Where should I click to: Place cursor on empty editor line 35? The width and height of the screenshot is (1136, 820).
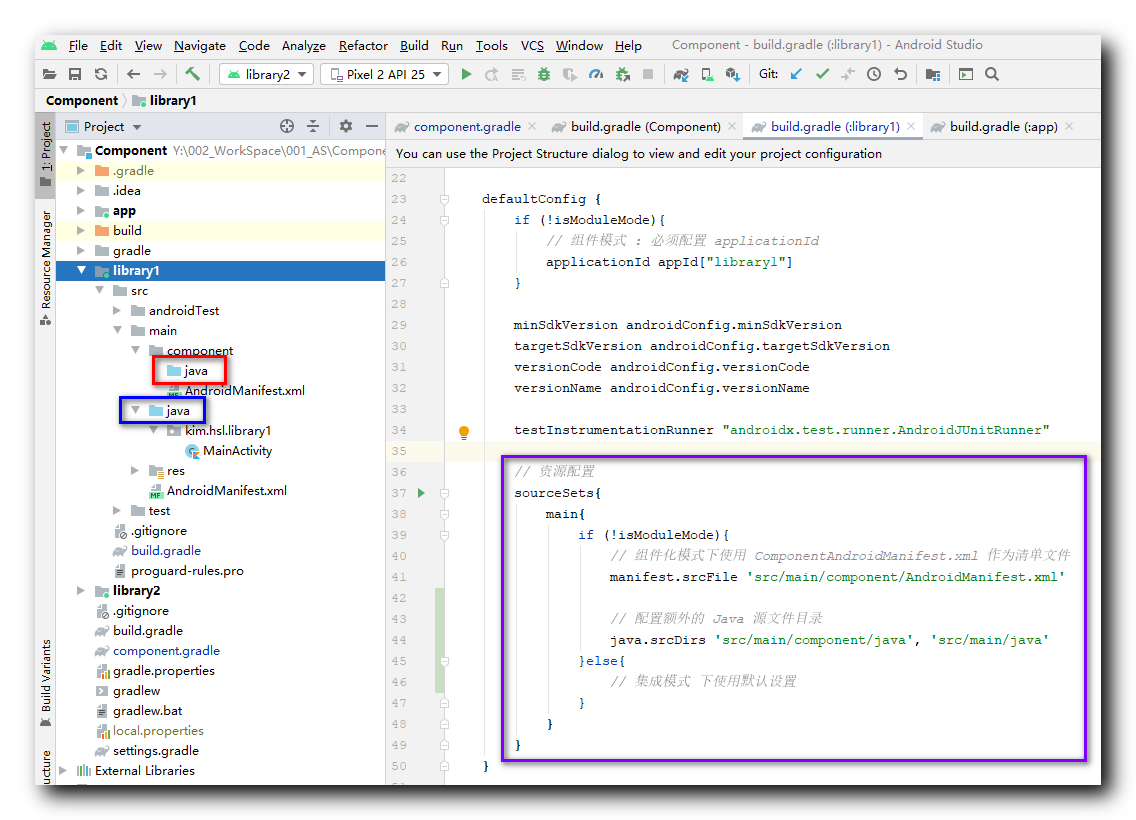[x=772, y=451]
